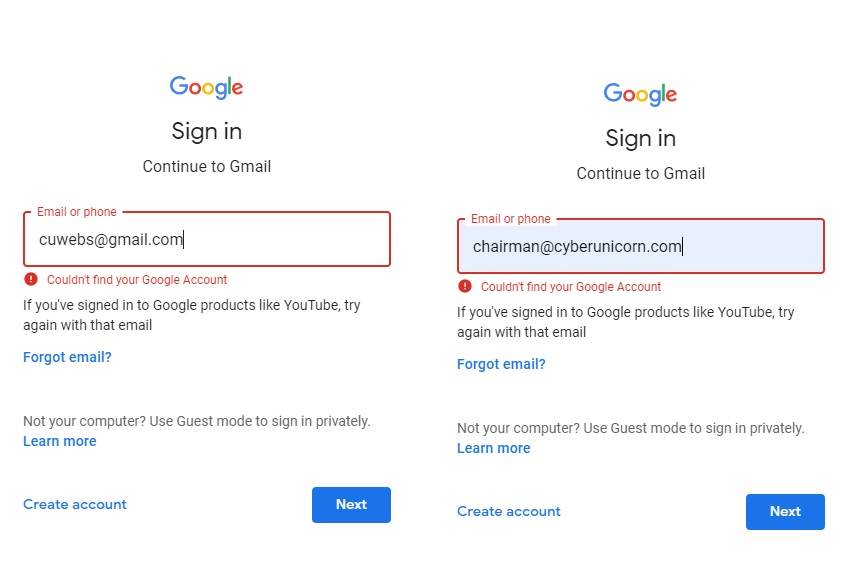Click Continue to Gmail text above chairman@cyberunicorn.com
865x577 pixels.
(640, 173)
